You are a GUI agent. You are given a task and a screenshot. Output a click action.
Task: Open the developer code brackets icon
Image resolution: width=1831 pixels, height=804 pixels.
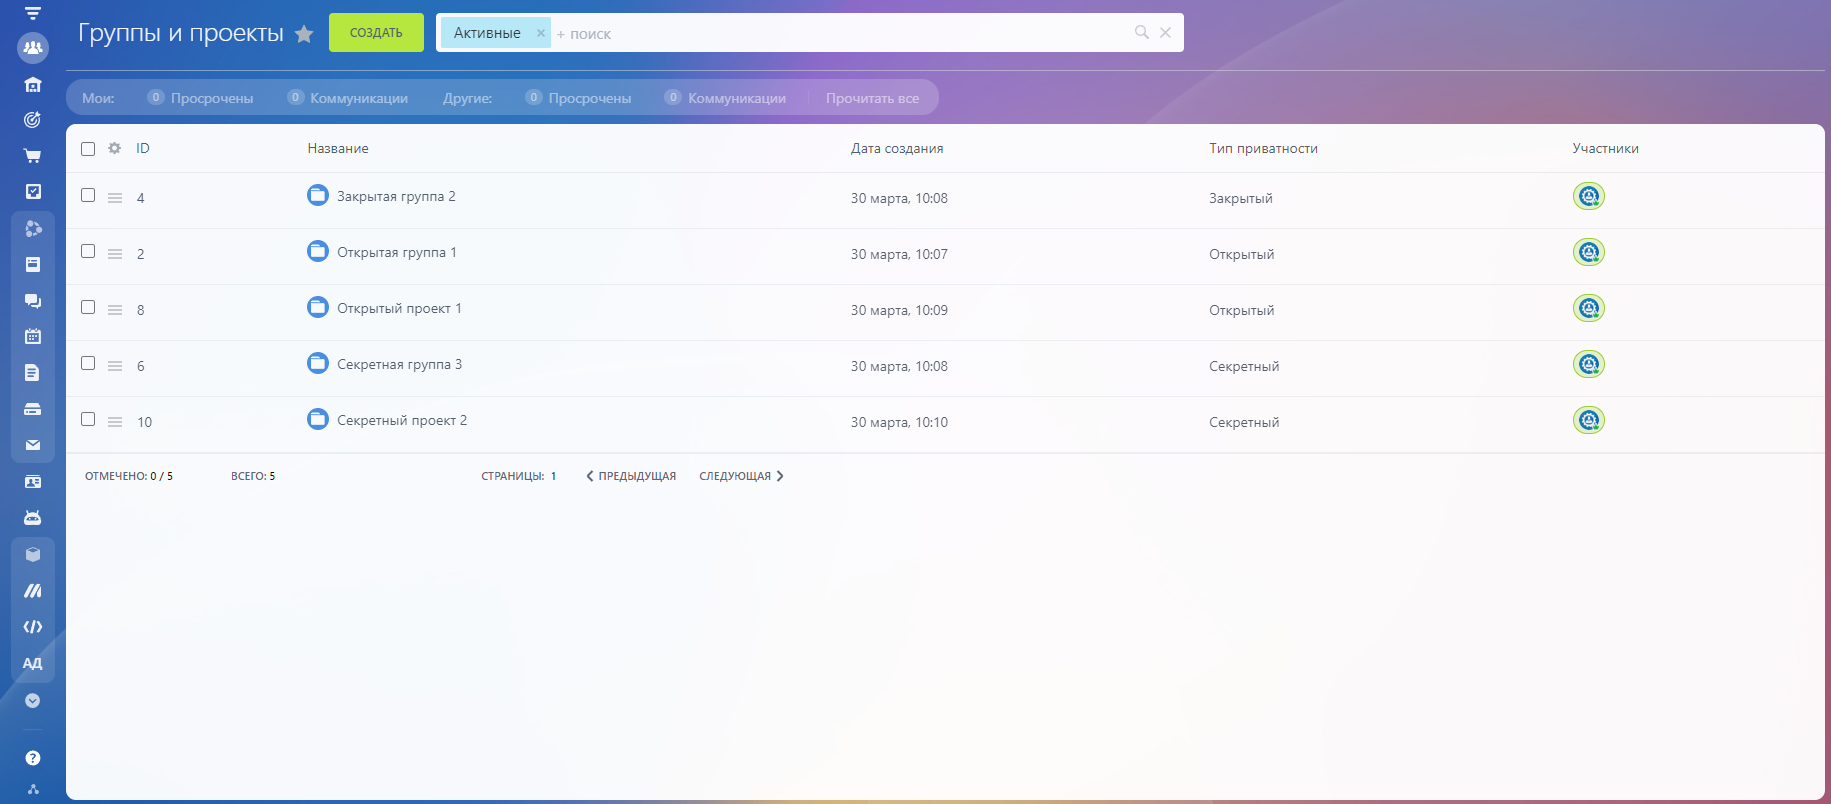tap(33, 627)
